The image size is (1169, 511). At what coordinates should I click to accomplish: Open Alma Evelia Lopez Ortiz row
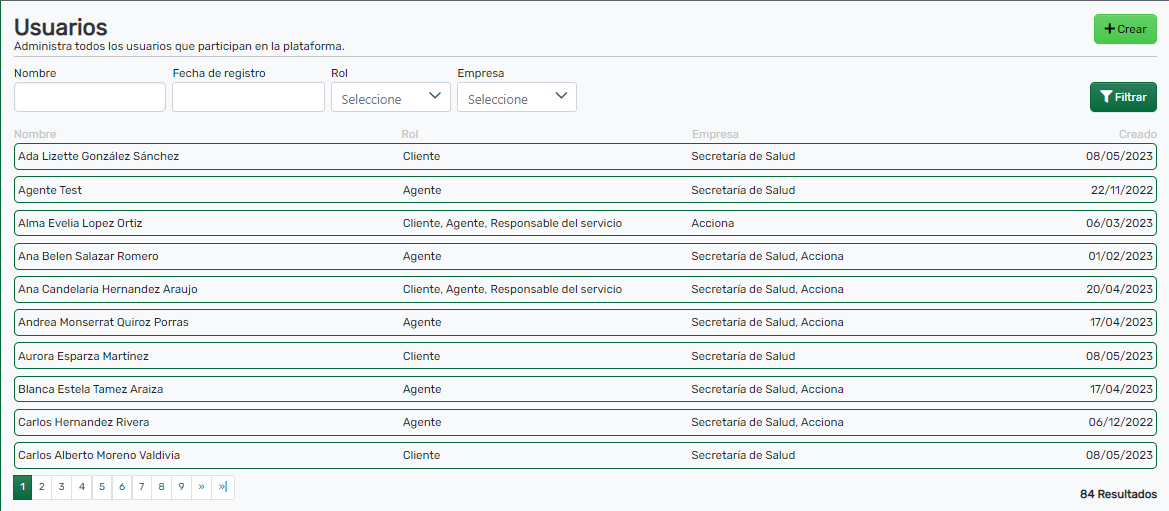click(585, 223)
